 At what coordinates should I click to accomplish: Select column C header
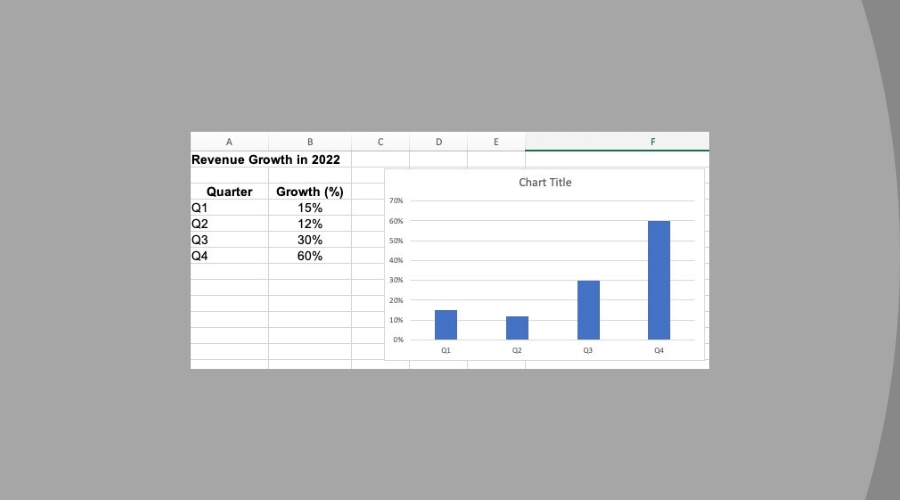pos(381,142)
